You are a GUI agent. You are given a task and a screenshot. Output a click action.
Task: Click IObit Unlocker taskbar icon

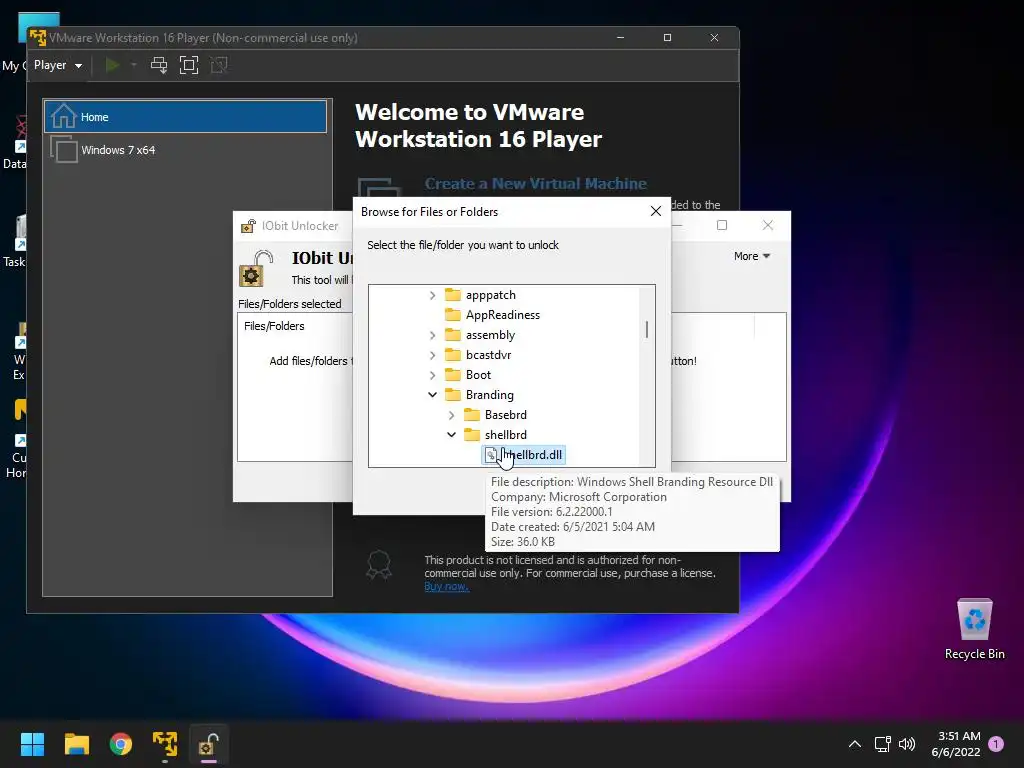click(209, 744)
